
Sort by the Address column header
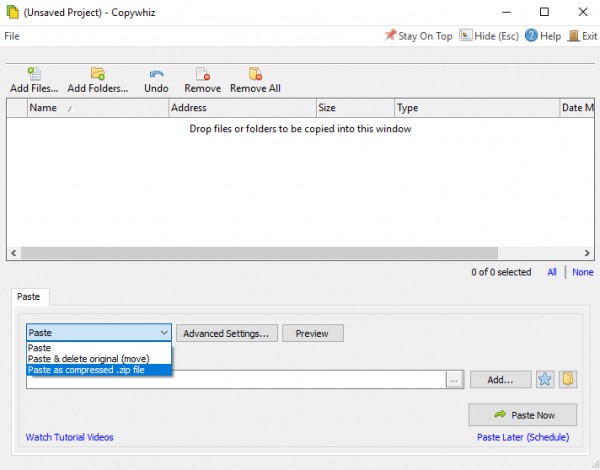tap(243, 108)
